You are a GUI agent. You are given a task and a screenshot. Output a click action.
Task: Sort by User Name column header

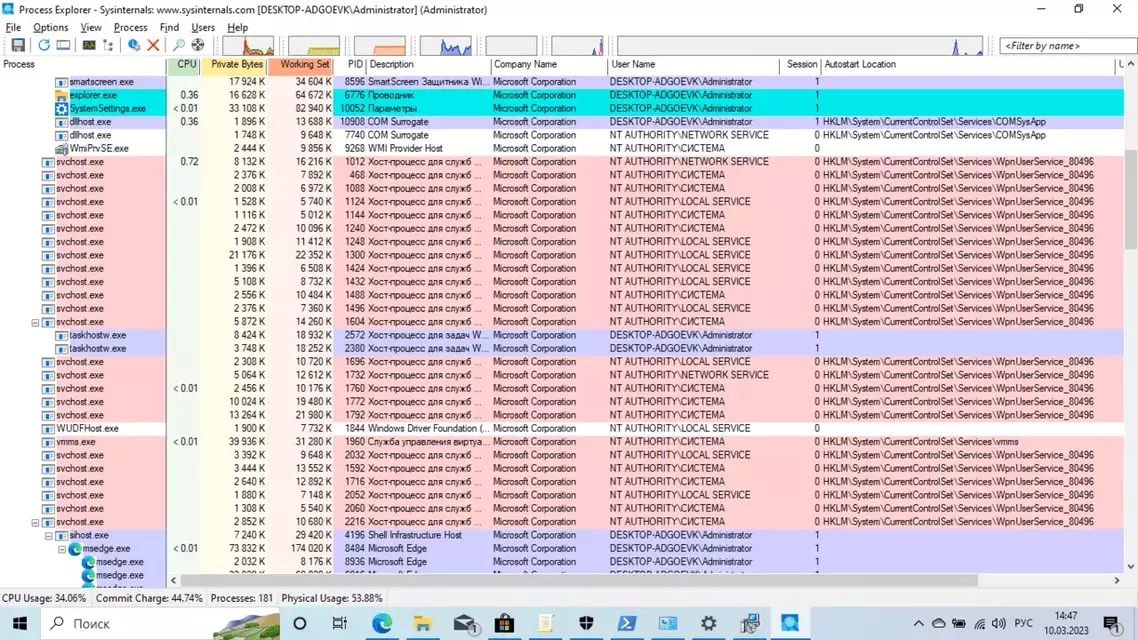point(693,65)
